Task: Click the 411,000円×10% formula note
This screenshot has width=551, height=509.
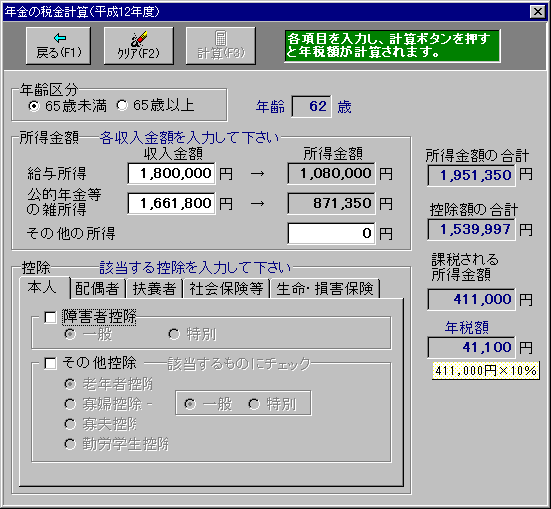Action: click(x=486, y=371)
